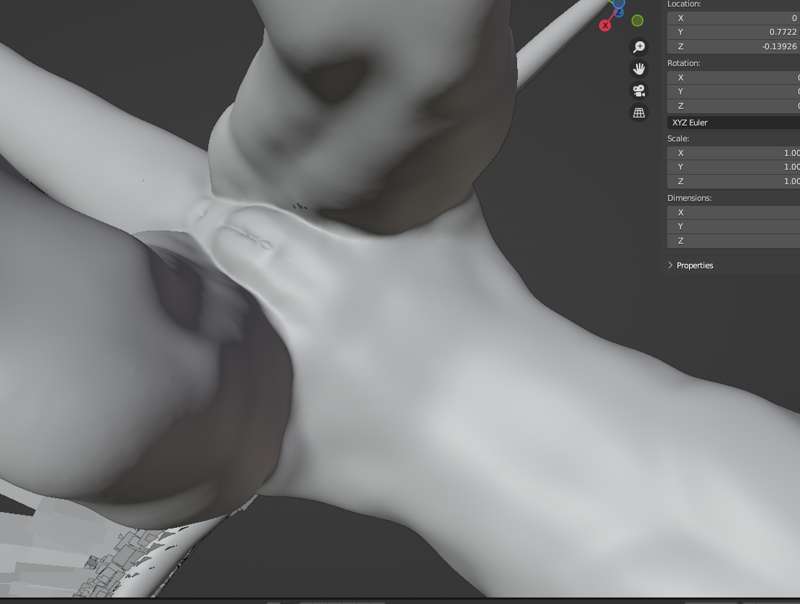Click the Location X value field
The height and width of the screenshot is (604, 800).
733,18
